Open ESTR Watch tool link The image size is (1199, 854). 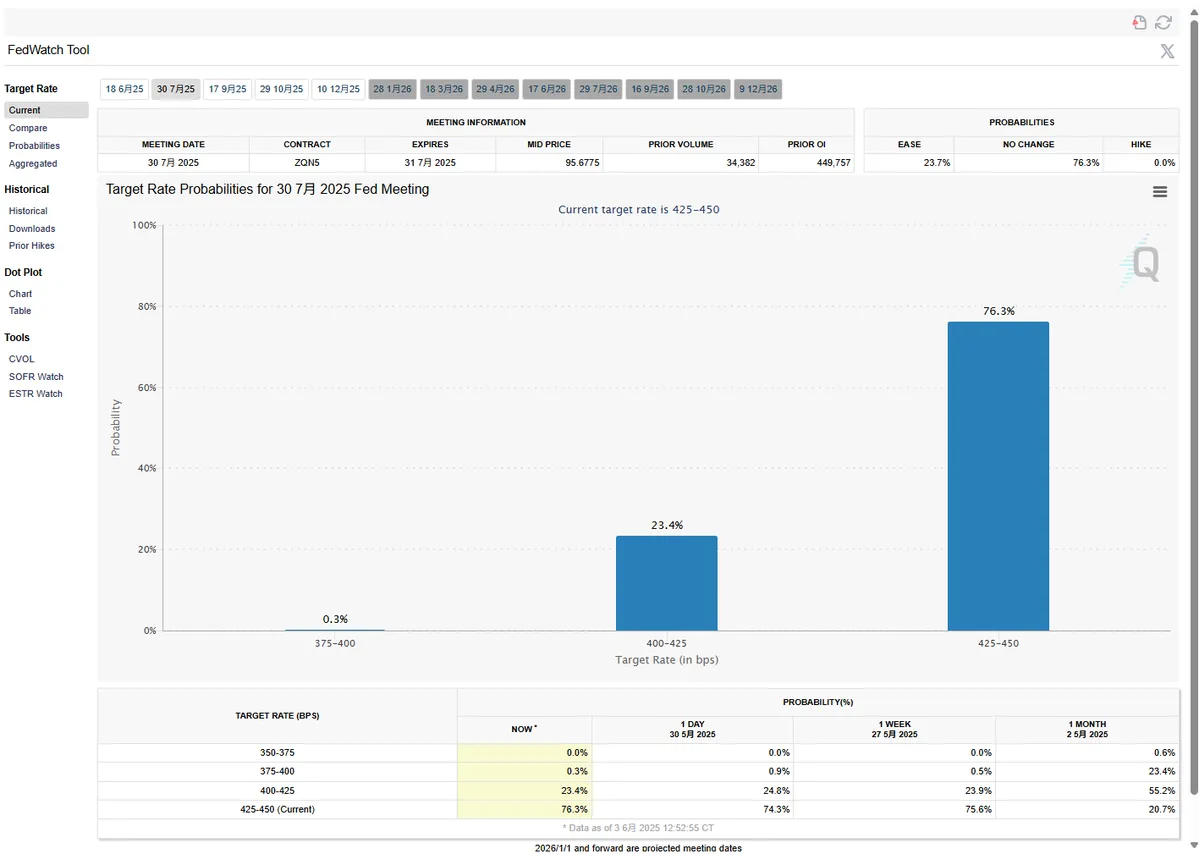tap(35, 394)
